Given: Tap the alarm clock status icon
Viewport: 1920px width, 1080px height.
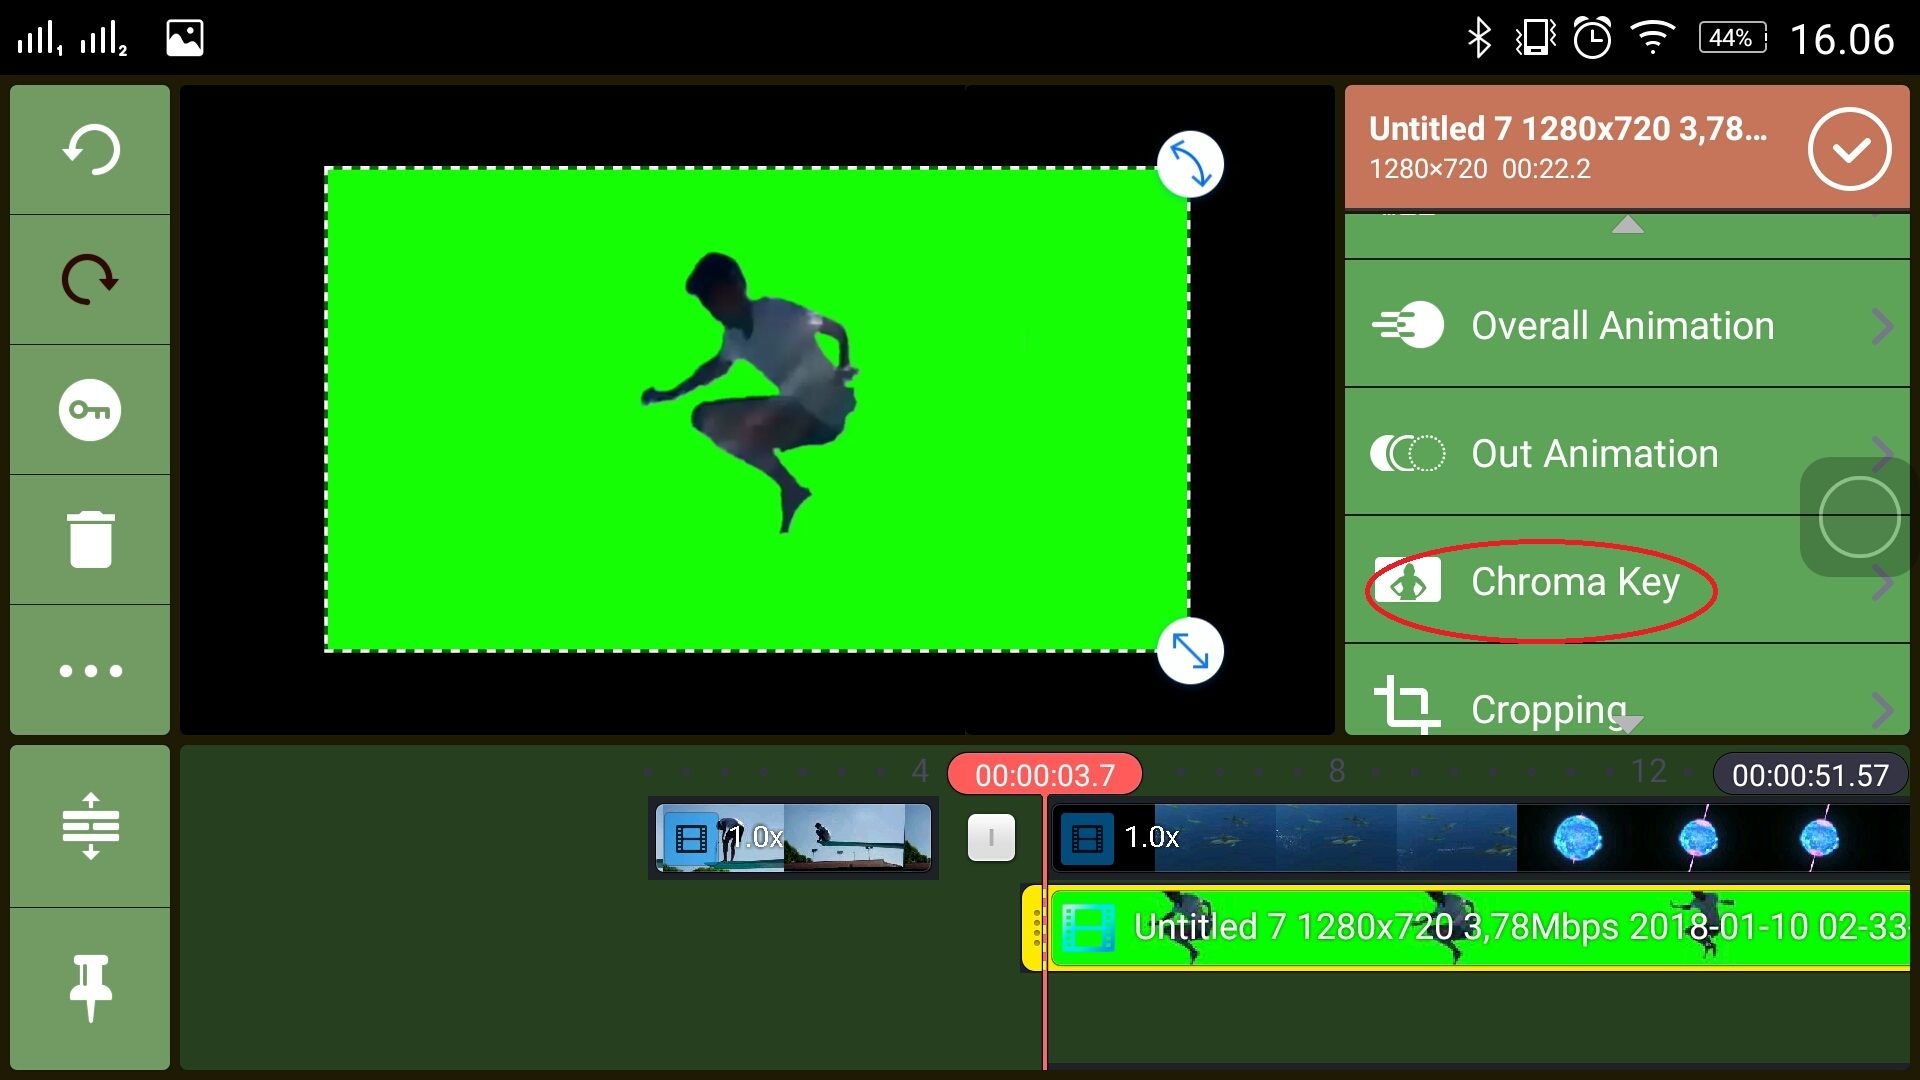Looking at the screenshot, I should tap(1592, 38).
